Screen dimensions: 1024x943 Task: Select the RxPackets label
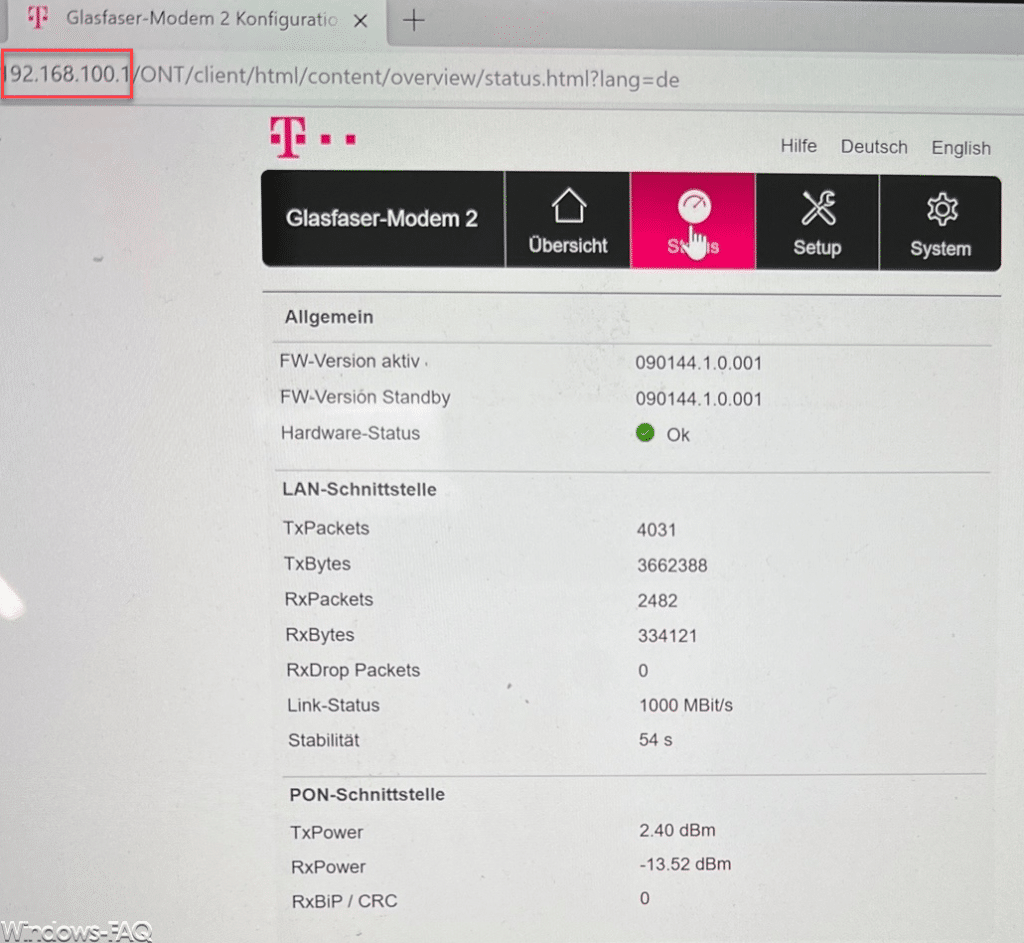click(329, 599)
